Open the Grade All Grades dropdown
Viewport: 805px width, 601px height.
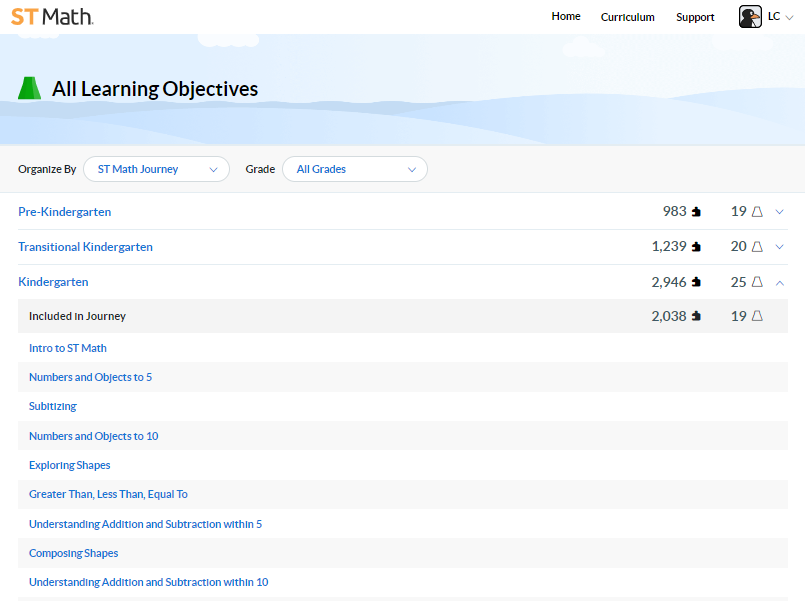pyautogui.click(x=355, y=169)
